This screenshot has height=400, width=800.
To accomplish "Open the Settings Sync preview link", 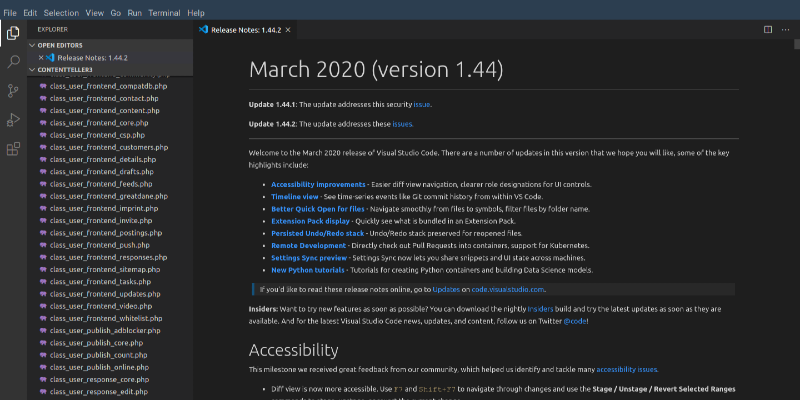I will click(309, 258).
